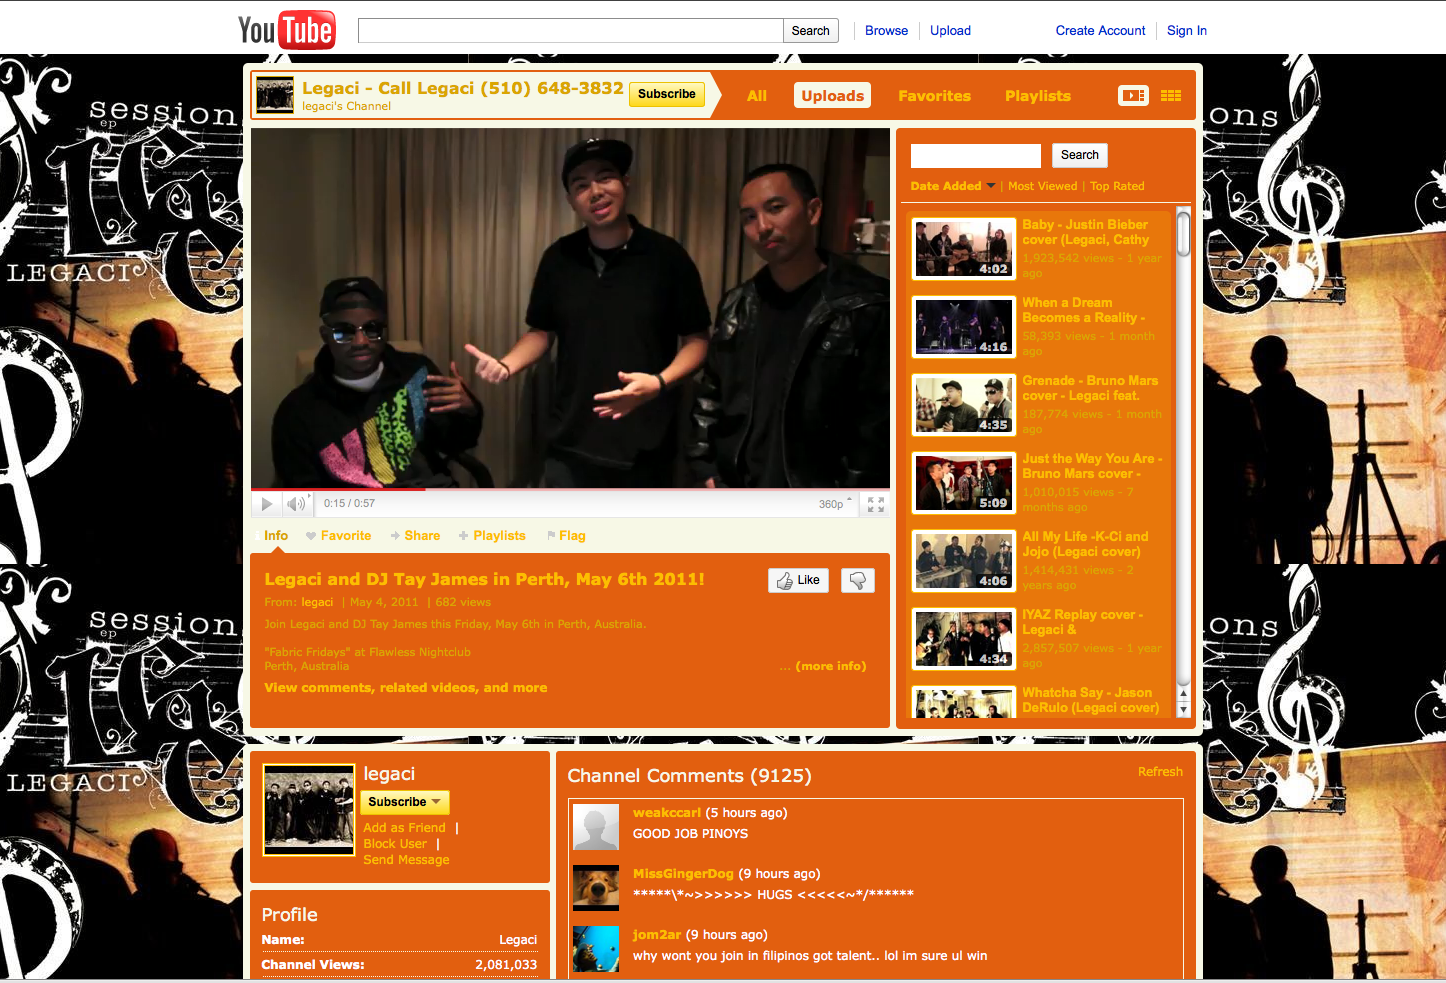Flag the video
The height and width of the screenshot is (983, 1446).
tap(566, 536)
